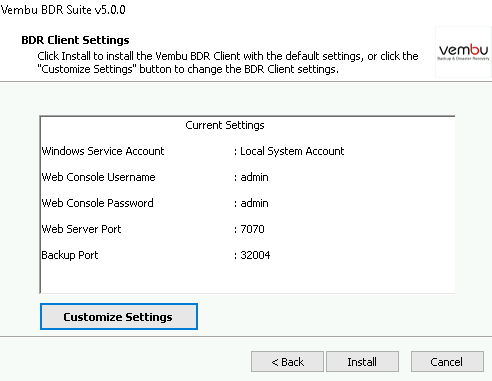This screenshot has width=492, height=381.
Task: Click the 32004 backup port value
Action: click(x=255, y=255)
